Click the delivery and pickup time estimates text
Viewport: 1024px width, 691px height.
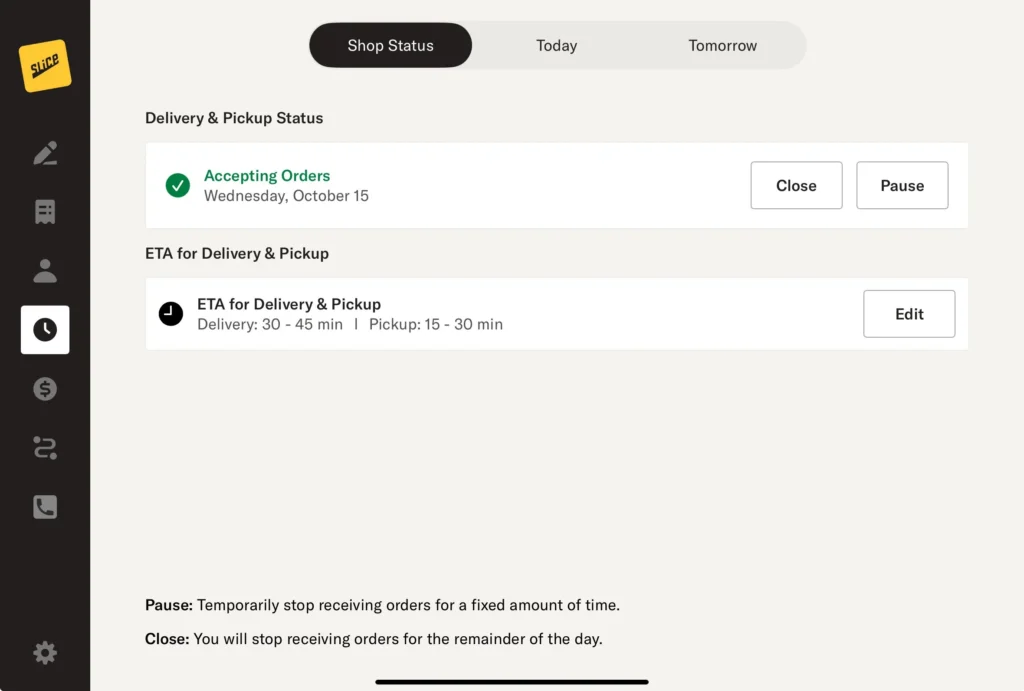click(x=350, y=325)
